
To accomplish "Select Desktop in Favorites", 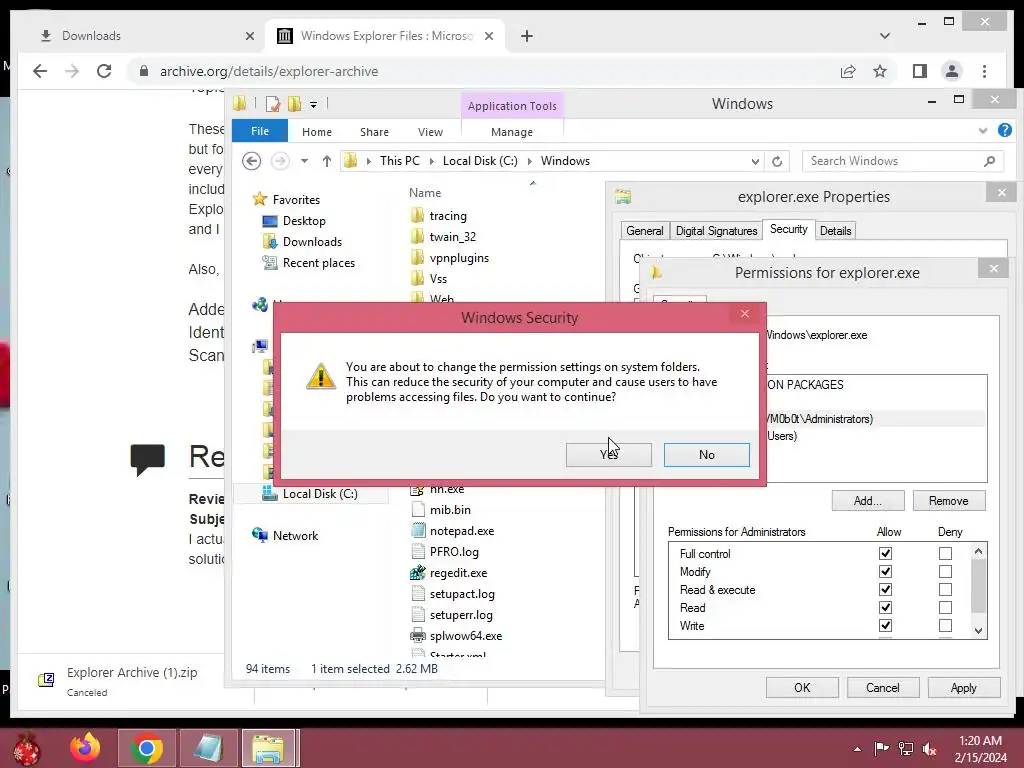I will tap(304, 221).
